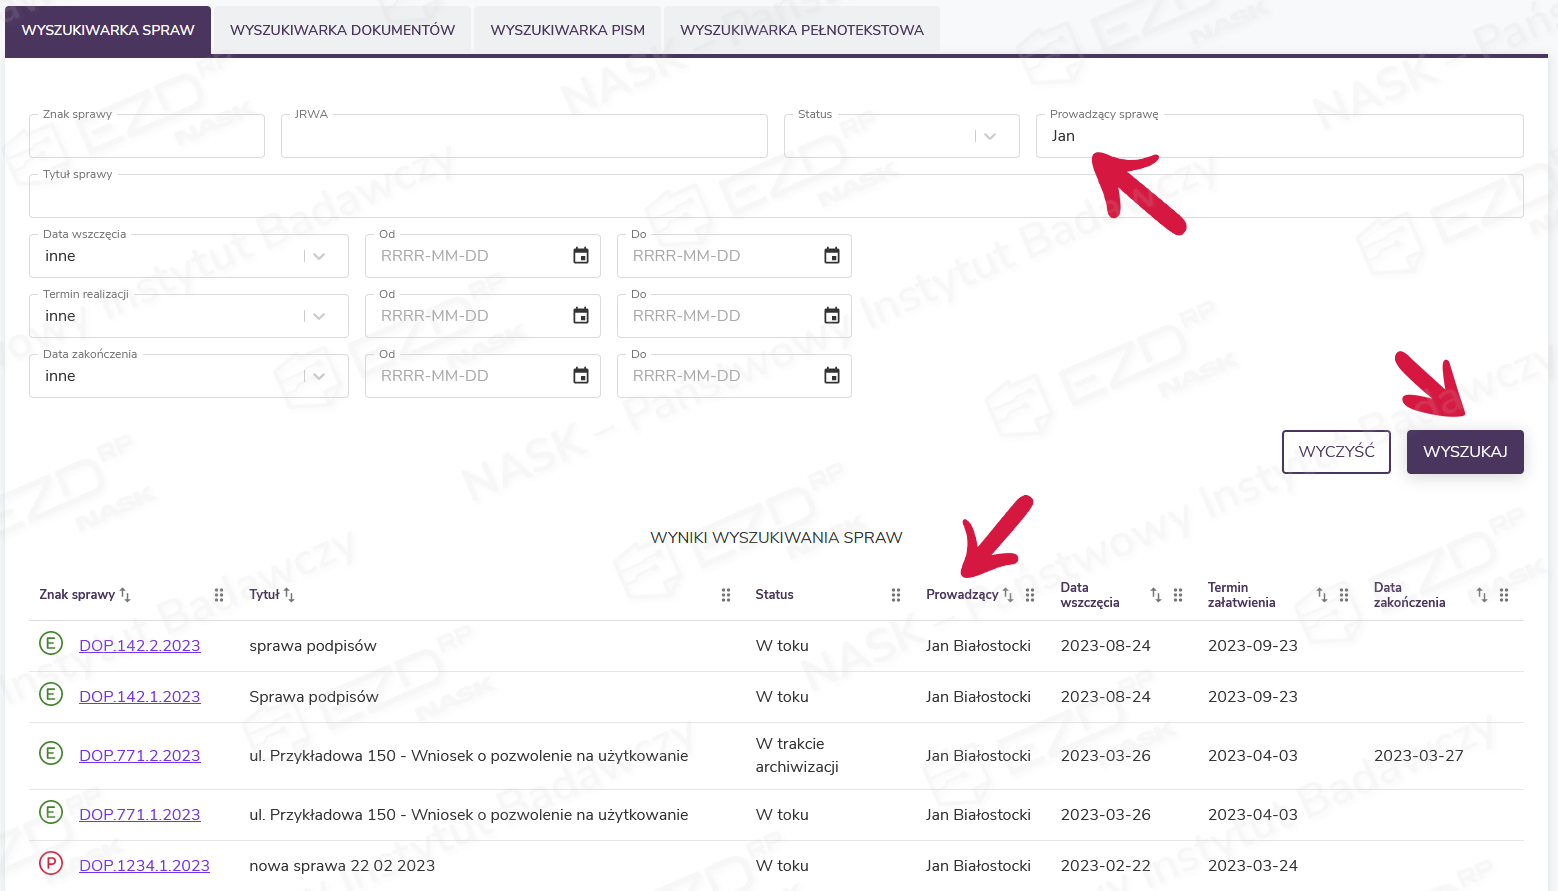1558x891 pixels.
Task: Click the Tytuł sprawy input field
Action: point(775,197)
